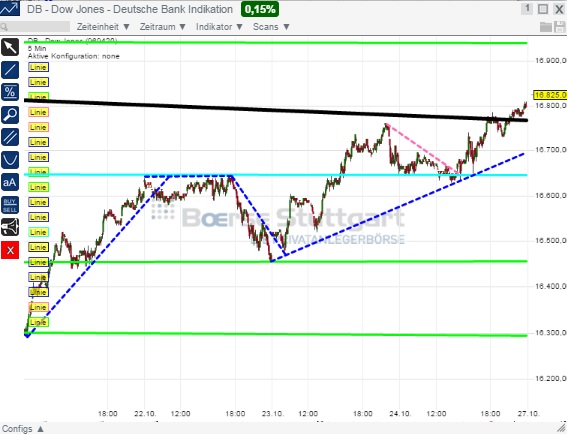Click the red X delete tool
567x434 pixels.
pyautogui.click(x=10, y=250)
